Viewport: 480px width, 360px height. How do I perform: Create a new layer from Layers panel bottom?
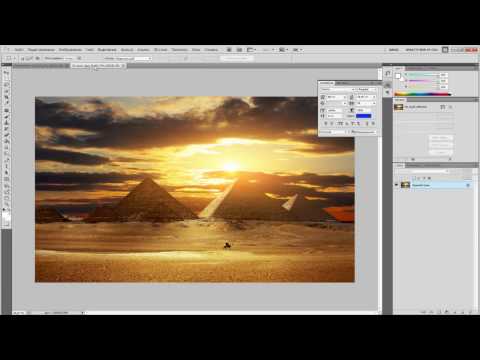click(462, 312)
